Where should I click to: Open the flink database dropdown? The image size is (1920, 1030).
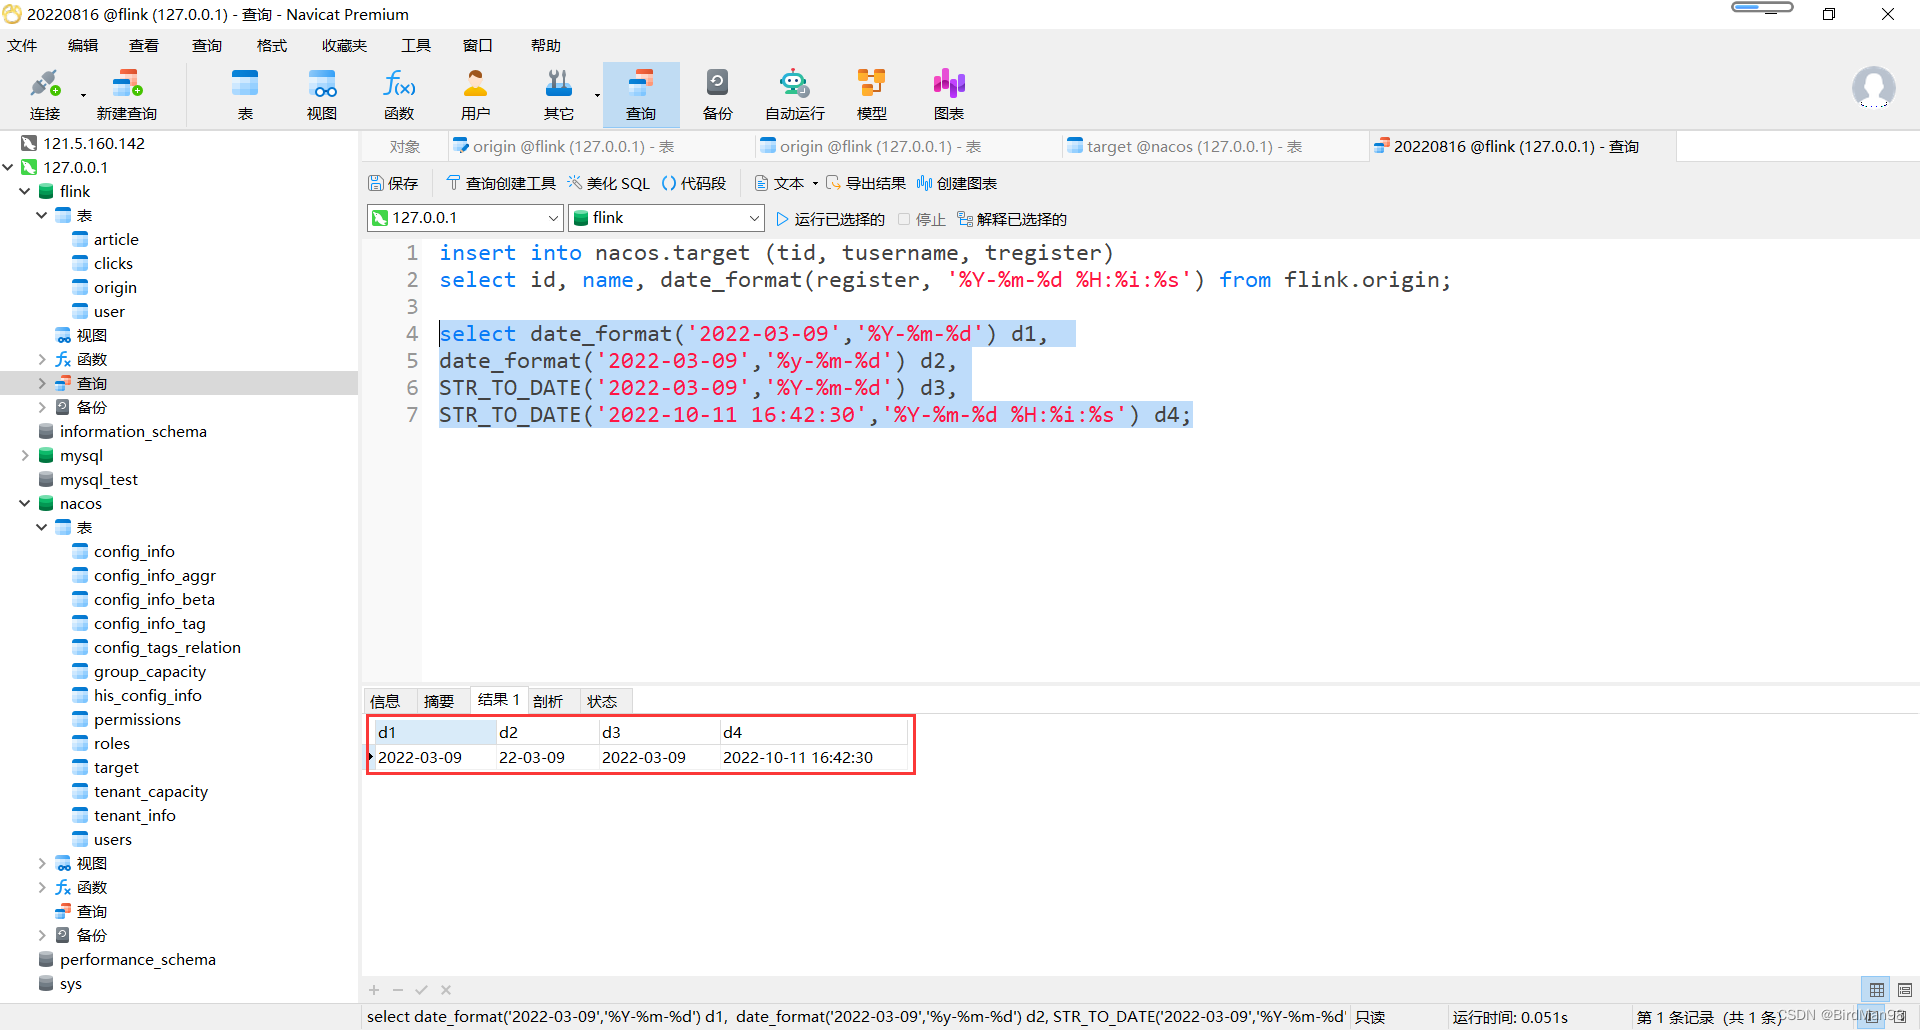[x=754, y=218]
